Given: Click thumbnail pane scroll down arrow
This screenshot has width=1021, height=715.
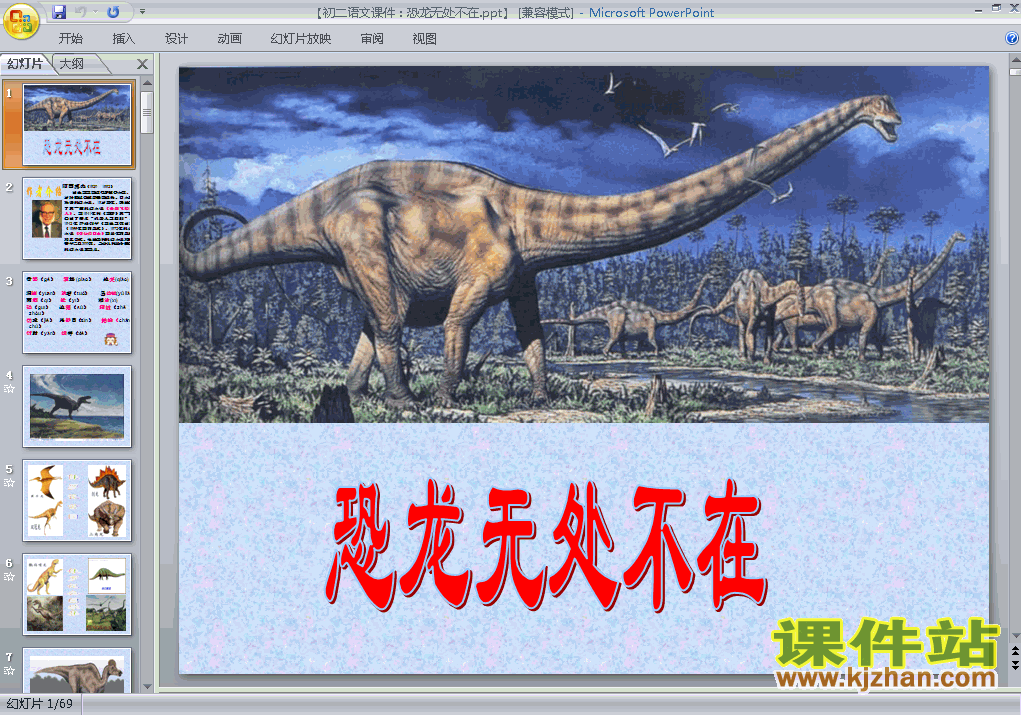Looking at the screenshot, I should (x=147, y=686).
